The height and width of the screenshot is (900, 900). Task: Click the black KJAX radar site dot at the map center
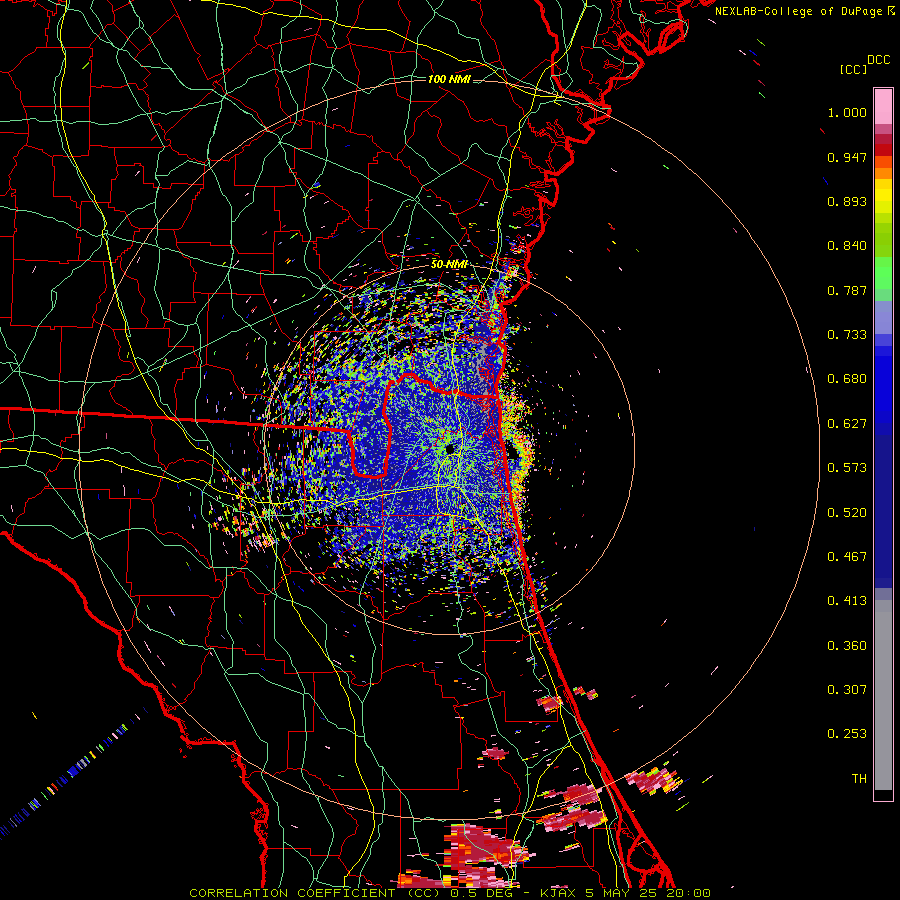450,448
